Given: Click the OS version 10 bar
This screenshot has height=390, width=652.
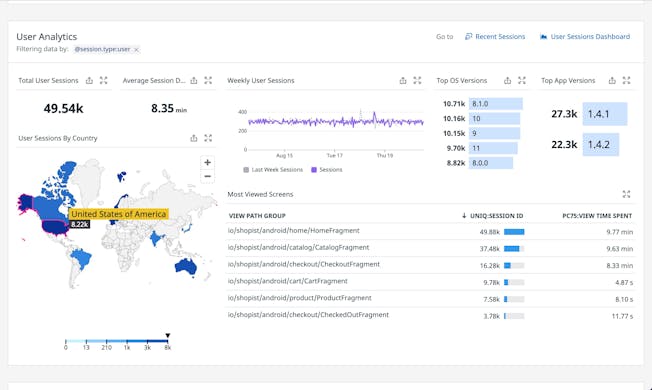Looking at the screenshot, I should 494,118.
